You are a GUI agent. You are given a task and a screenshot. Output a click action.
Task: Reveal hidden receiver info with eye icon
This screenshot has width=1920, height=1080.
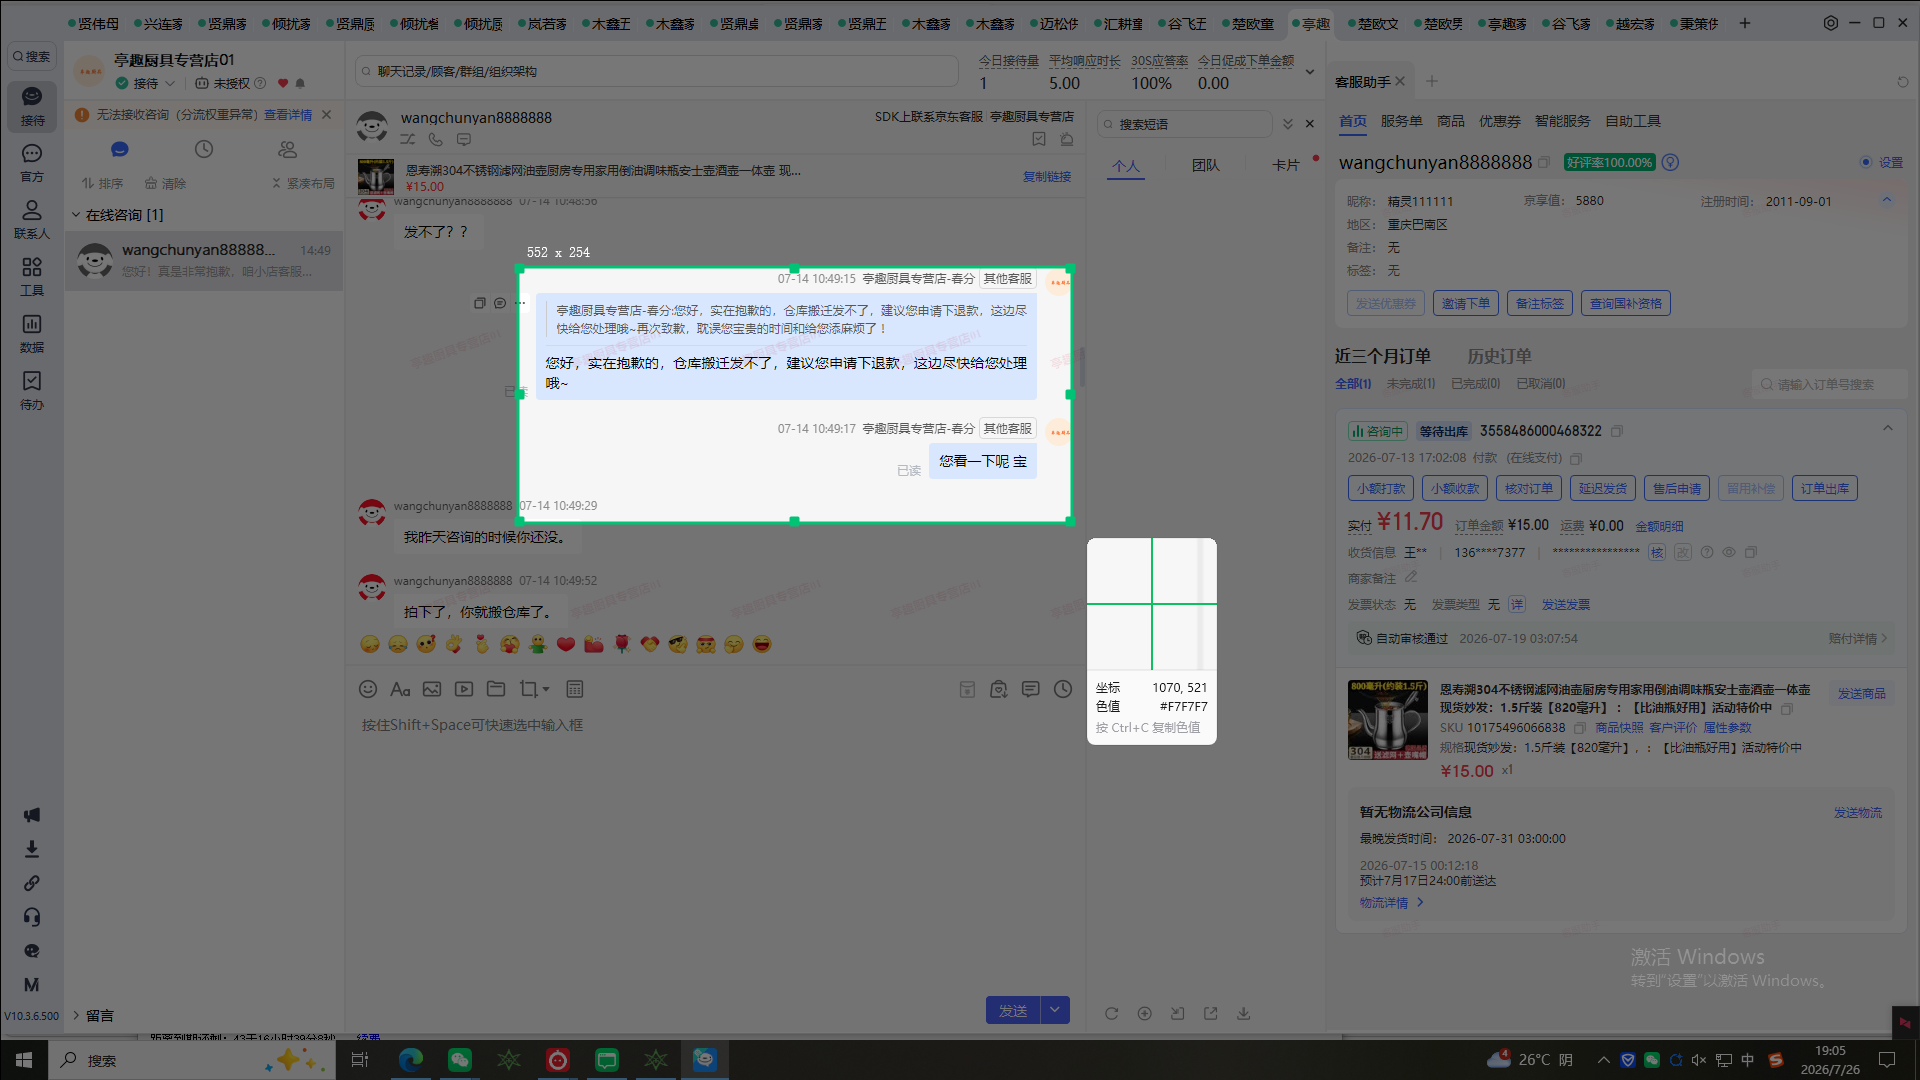coord(1729,552)
